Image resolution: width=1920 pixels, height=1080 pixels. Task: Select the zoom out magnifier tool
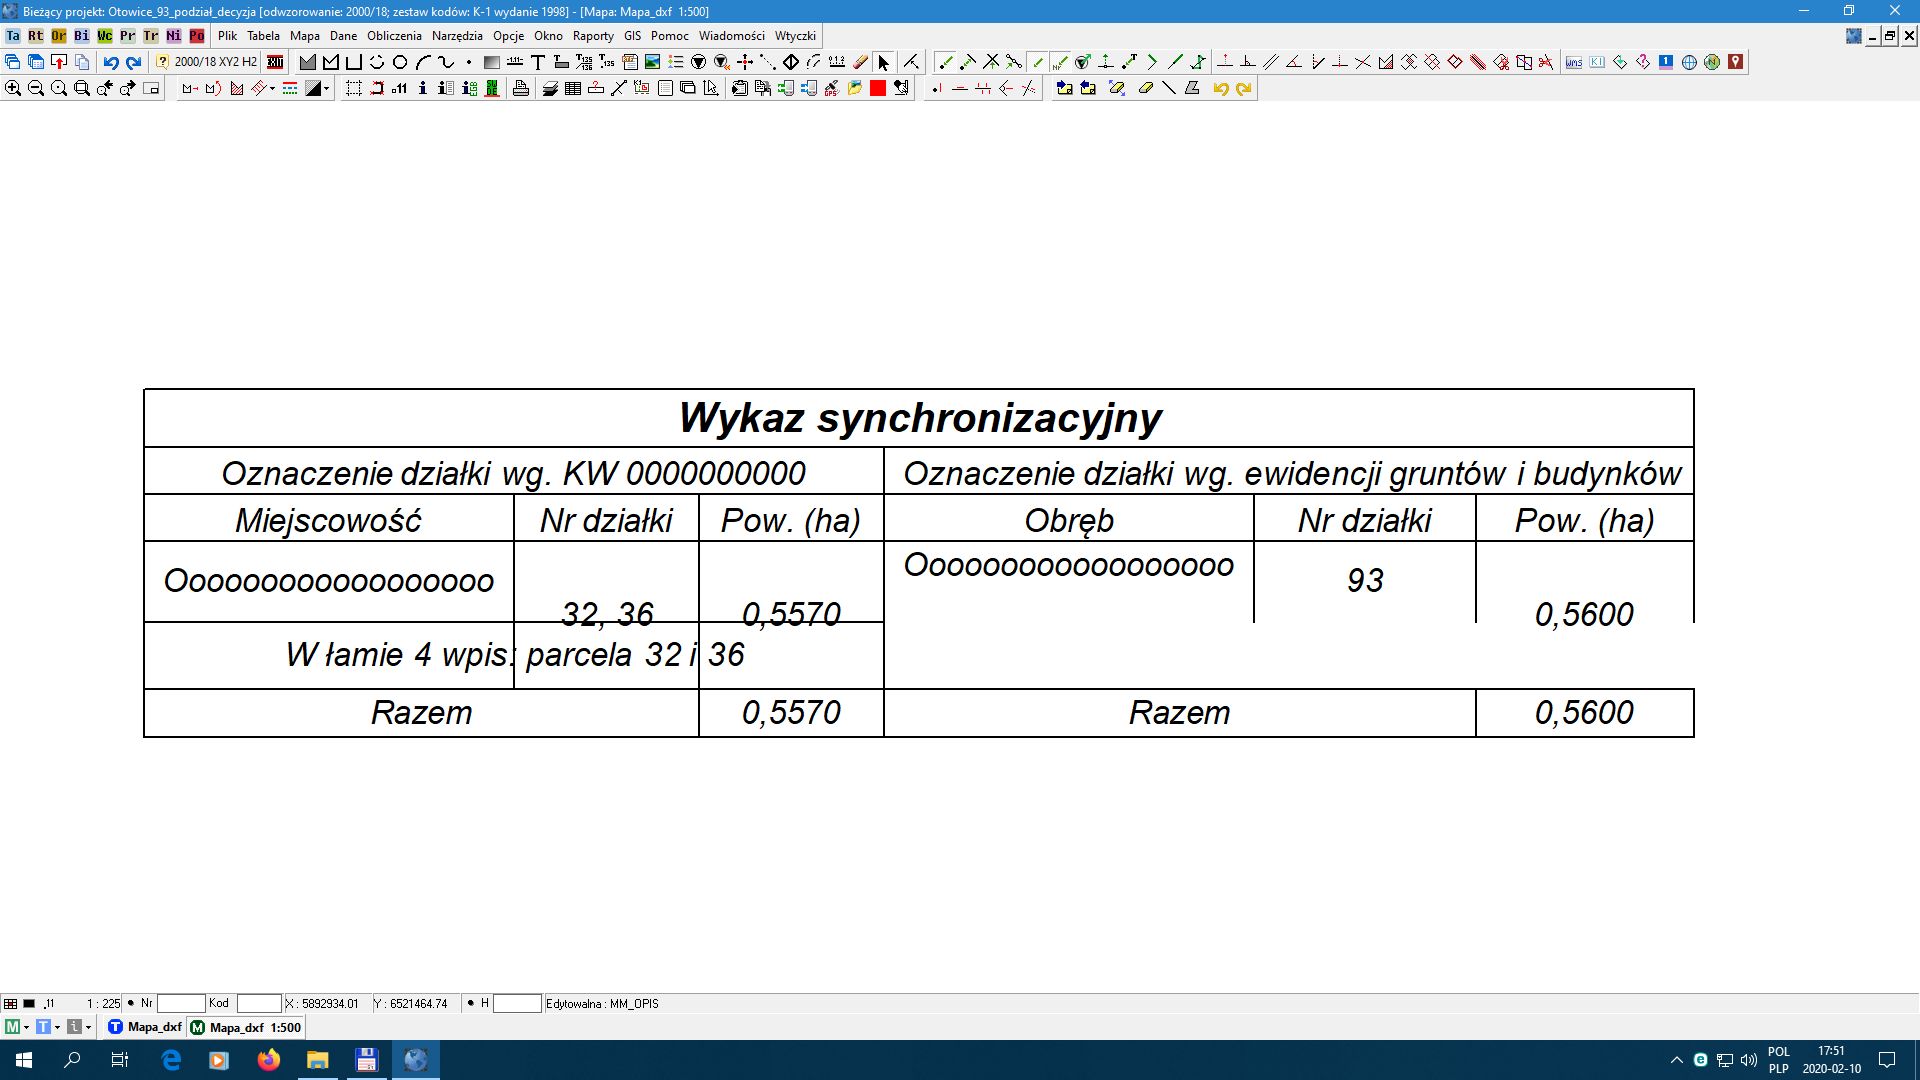pos(36,88)
